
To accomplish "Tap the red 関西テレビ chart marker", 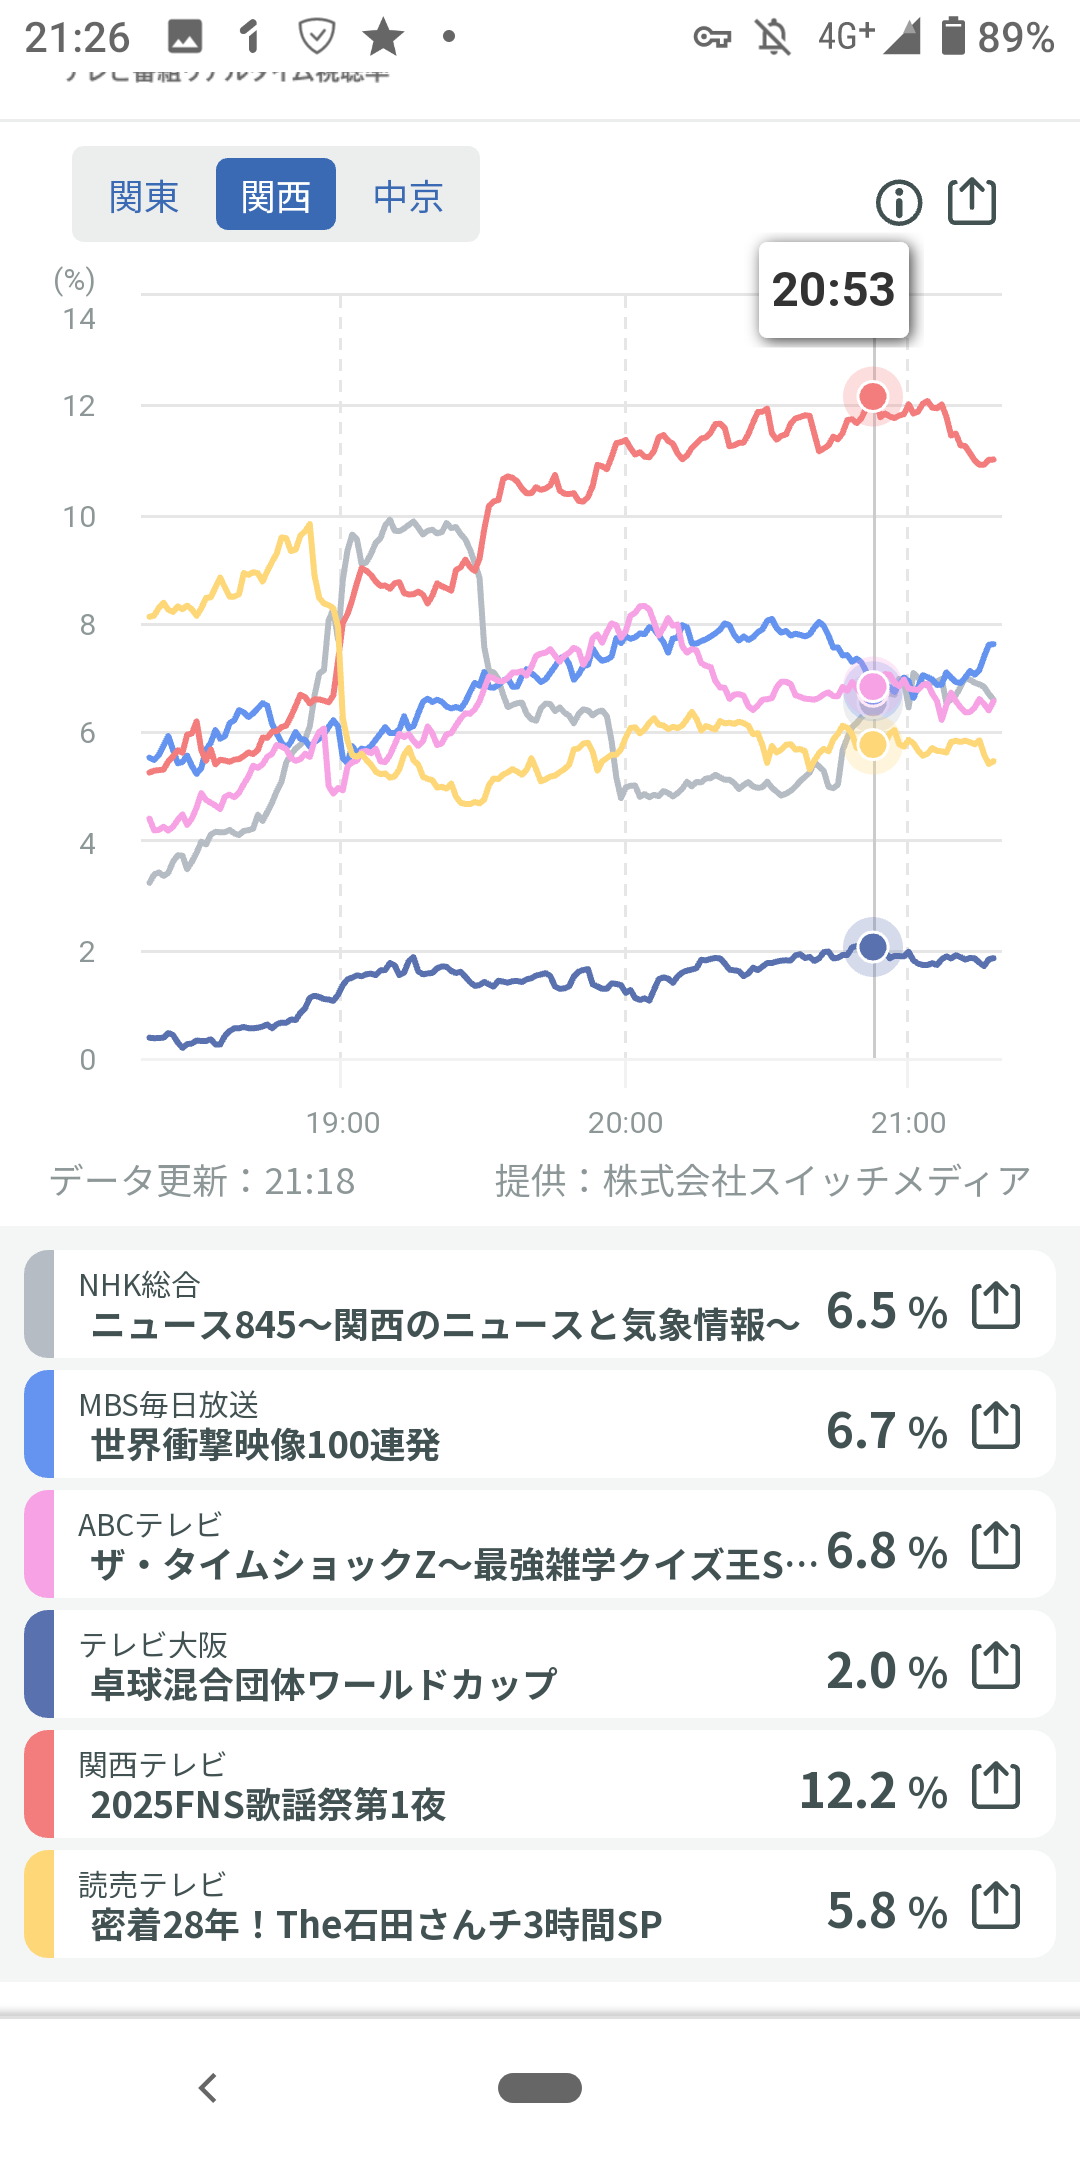I will (873, 396).
